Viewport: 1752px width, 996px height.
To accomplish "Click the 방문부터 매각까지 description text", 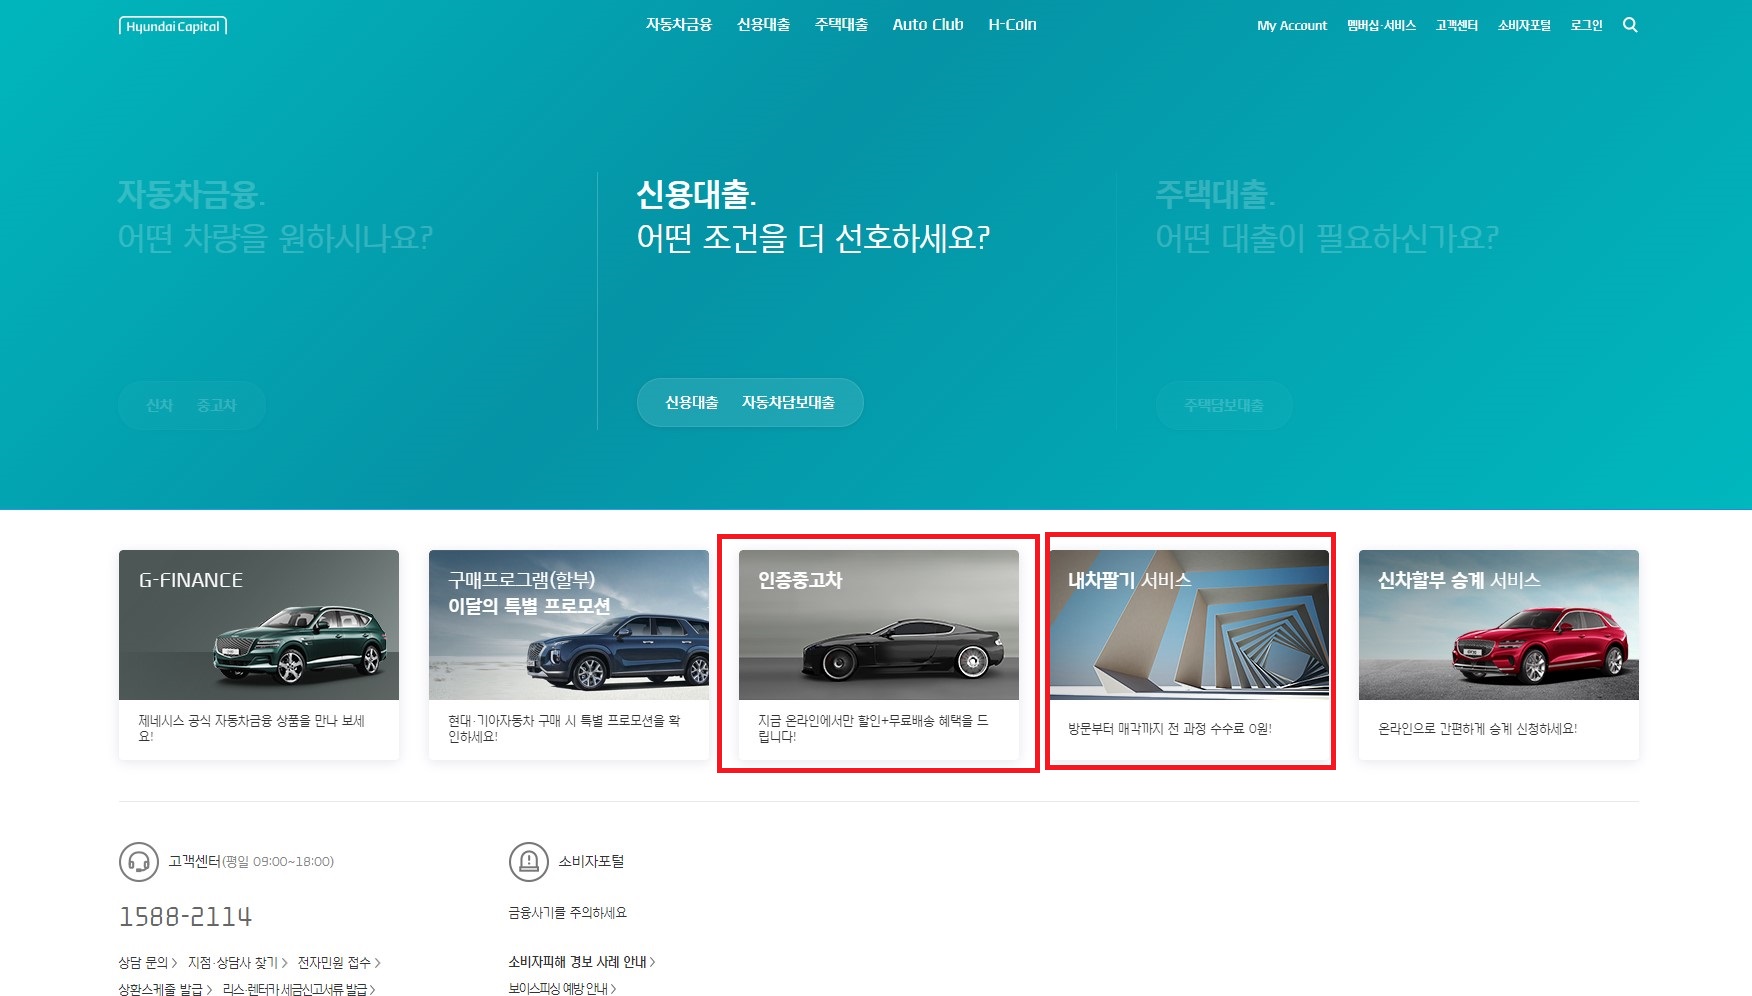I will (x=1170, y=729).
